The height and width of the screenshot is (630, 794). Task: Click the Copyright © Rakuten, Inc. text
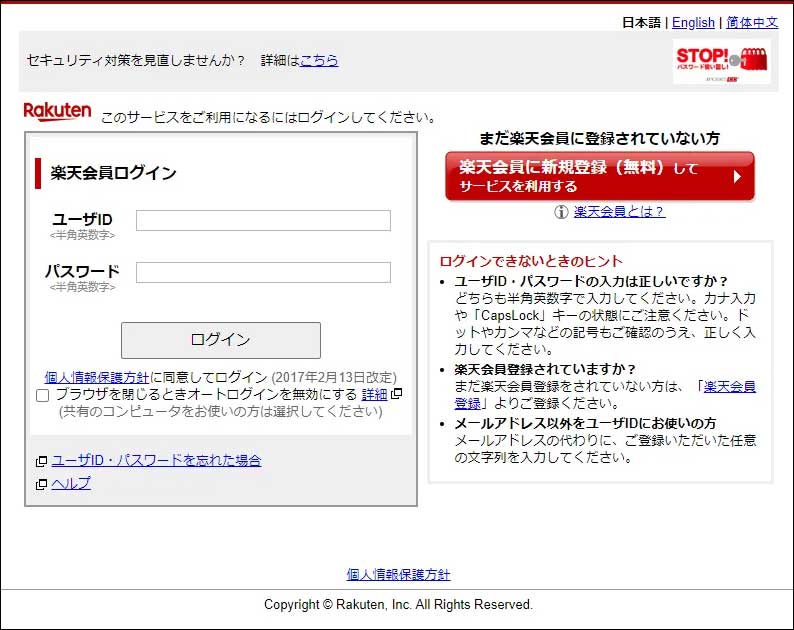point(398,604)
